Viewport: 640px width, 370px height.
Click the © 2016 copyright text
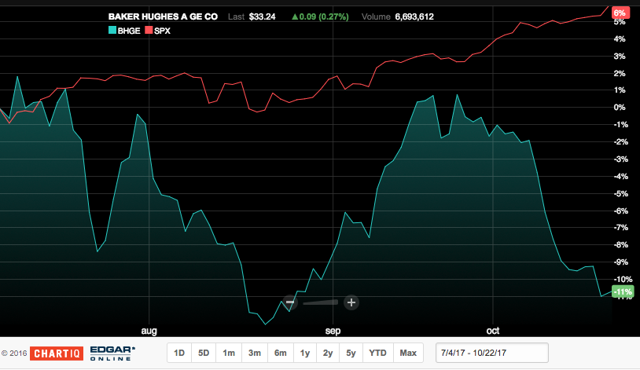[14, 353]
